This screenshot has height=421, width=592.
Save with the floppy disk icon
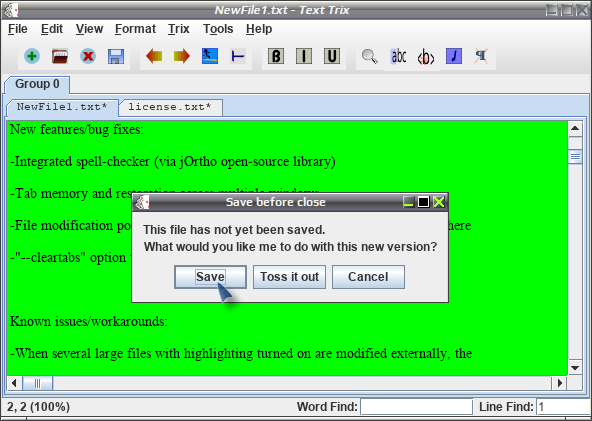point(116,56)
